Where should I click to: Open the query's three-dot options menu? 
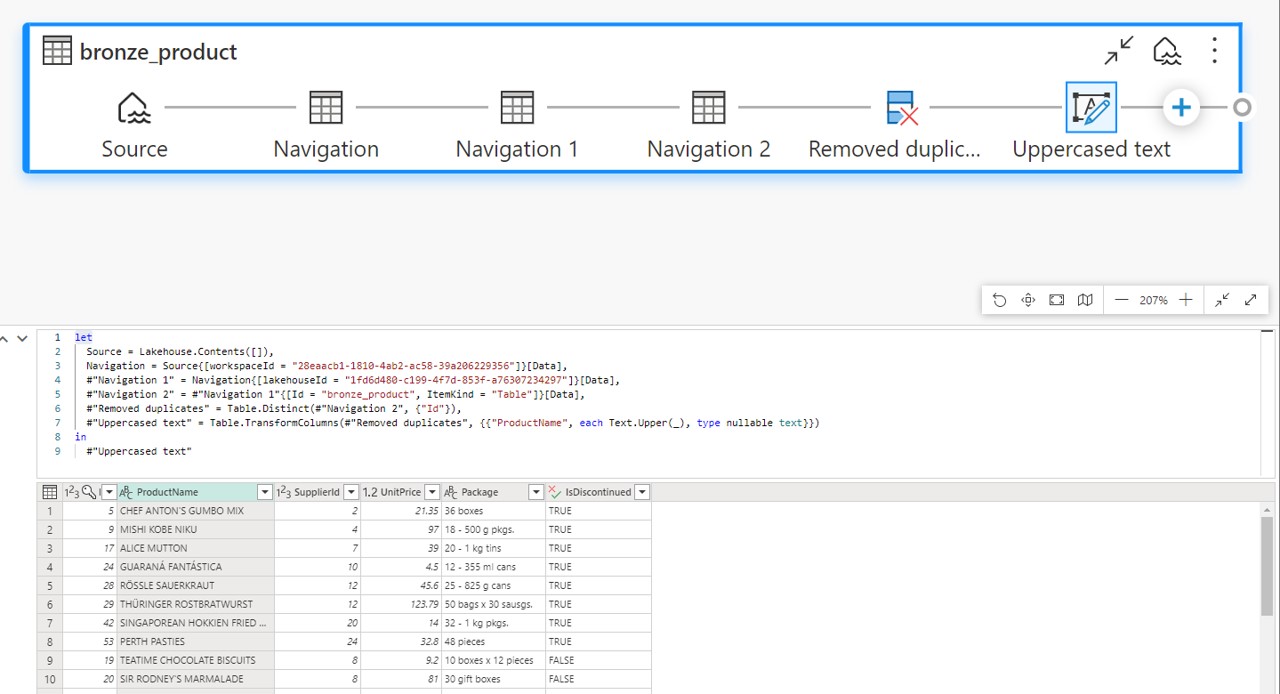[x=1214, y=50]
